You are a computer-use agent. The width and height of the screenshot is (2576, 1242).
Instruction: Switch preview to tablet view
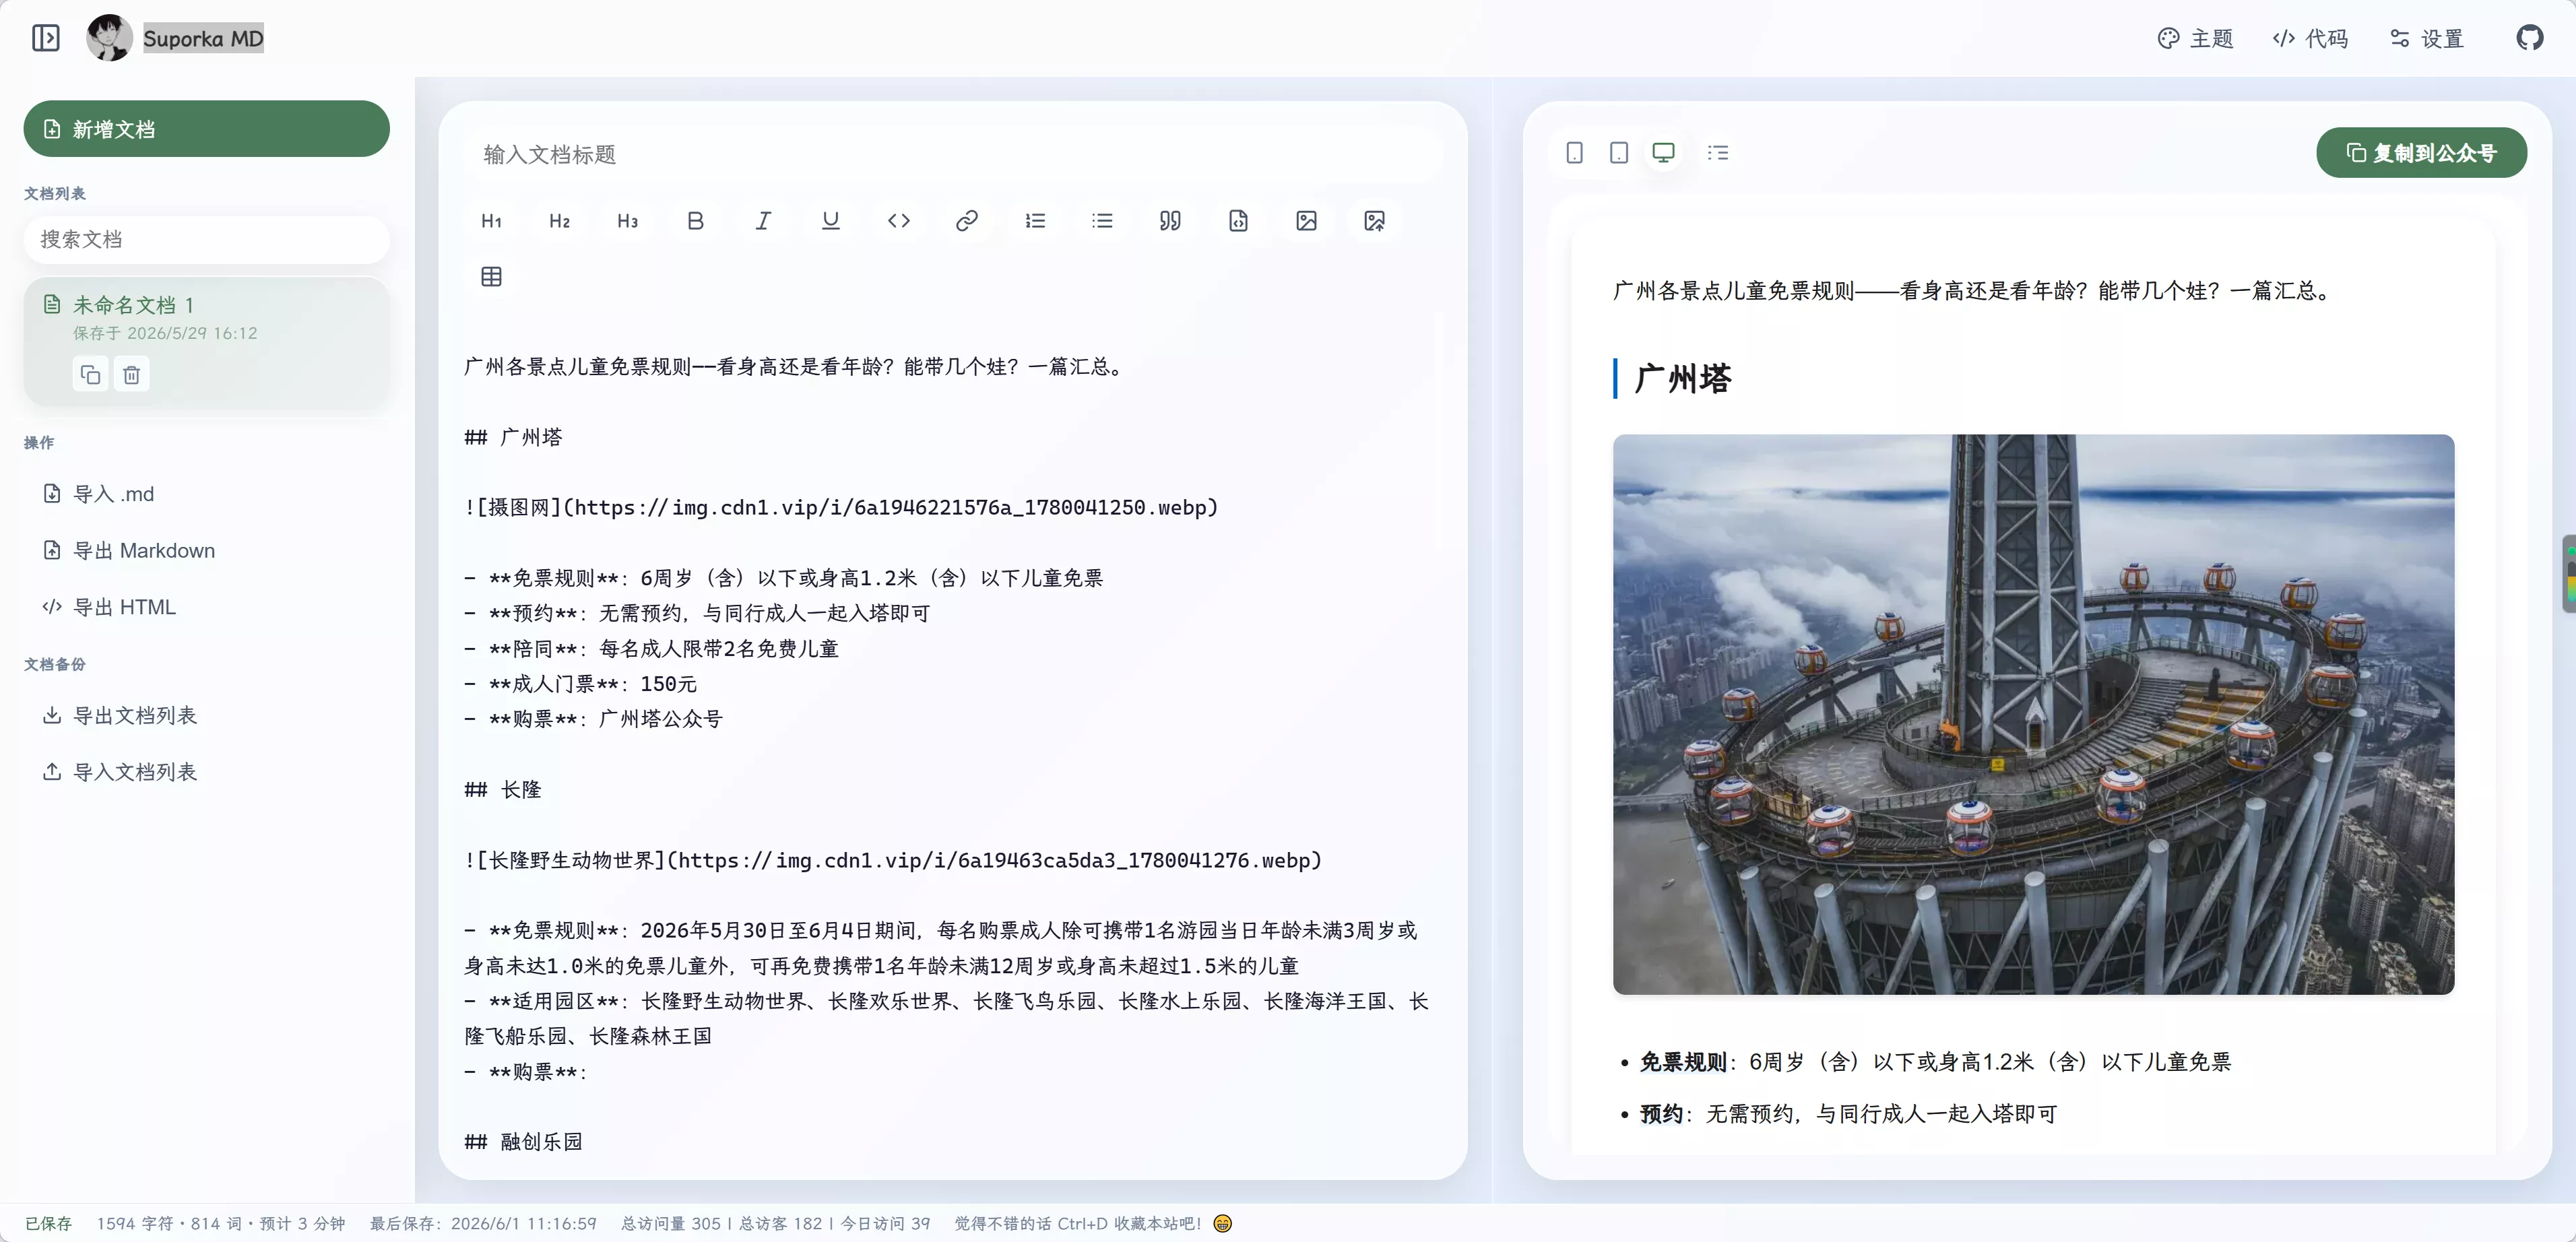tap(1619, 153)
